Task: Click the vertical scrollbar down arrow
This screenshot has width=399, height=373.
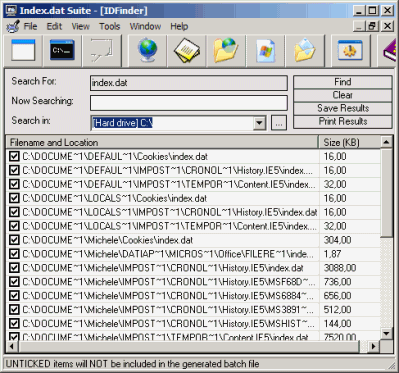Action: 386,333
